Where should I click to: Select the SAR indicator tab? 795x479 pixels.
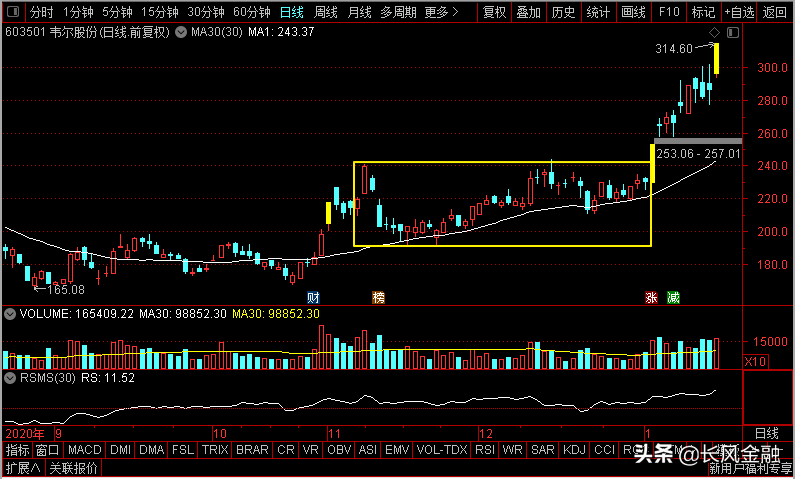point(543,450)
